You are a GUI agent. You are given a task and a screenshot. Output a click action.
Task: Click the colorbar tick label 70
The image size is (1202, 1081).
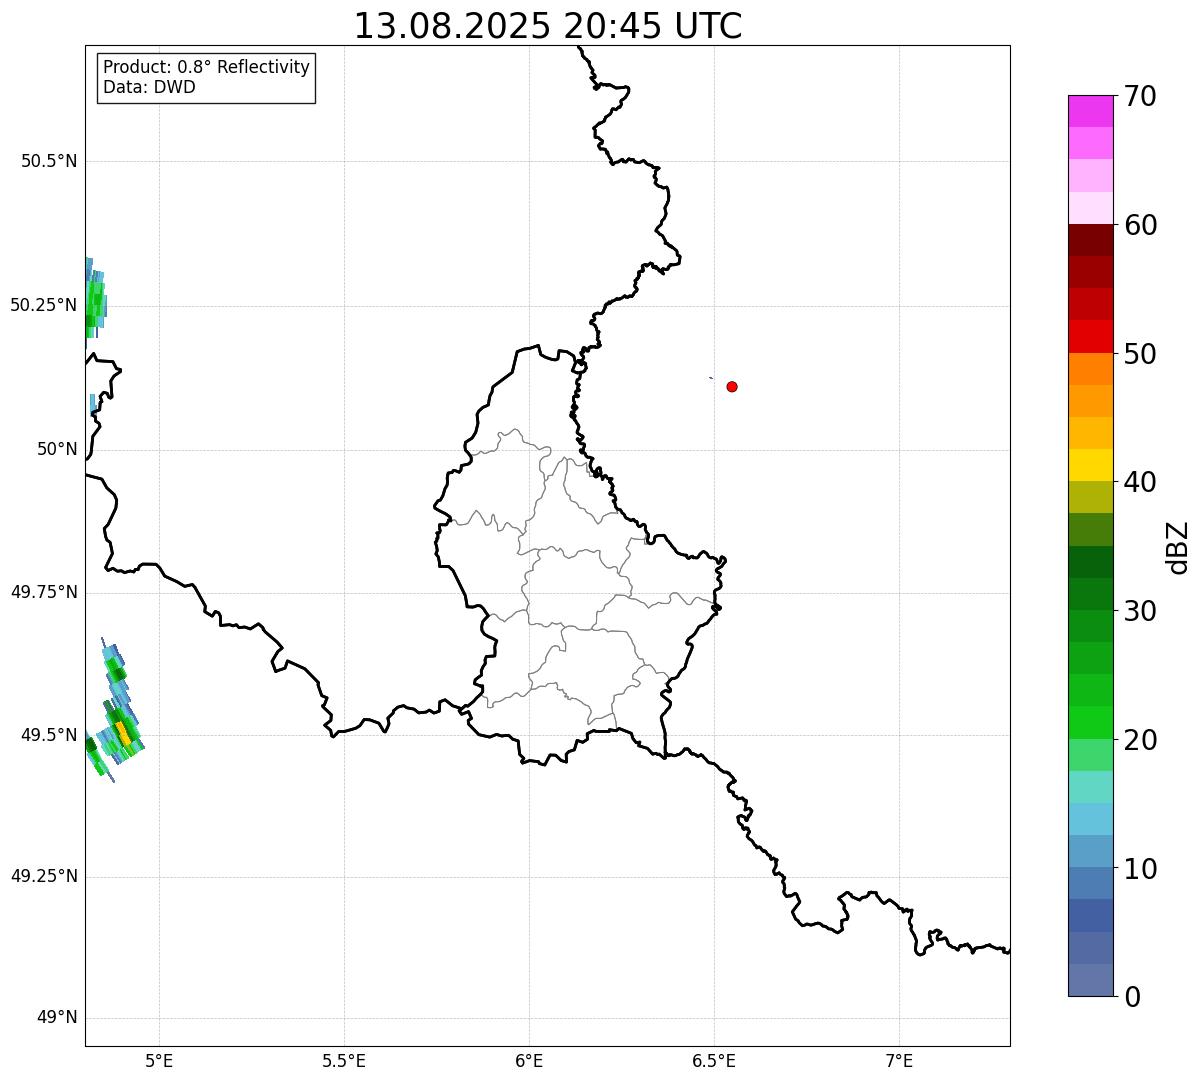tap(1140, 97)
